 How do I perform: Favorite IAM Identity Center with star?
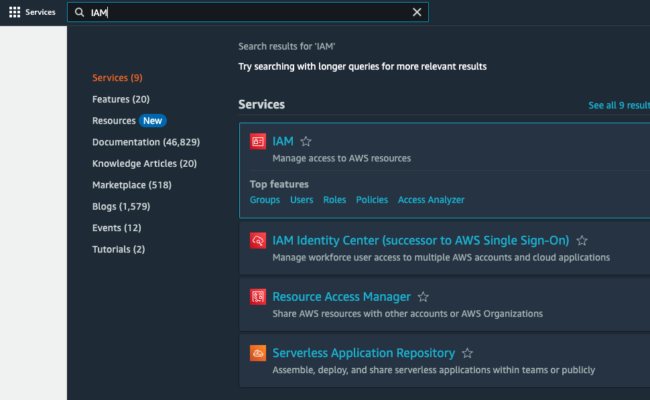point(582,240)
